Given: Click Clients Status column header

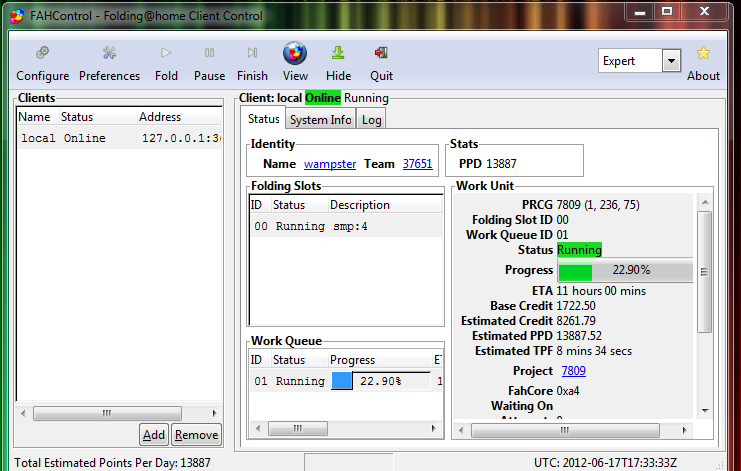Looking at the screenshot, I should click(98, 117).
